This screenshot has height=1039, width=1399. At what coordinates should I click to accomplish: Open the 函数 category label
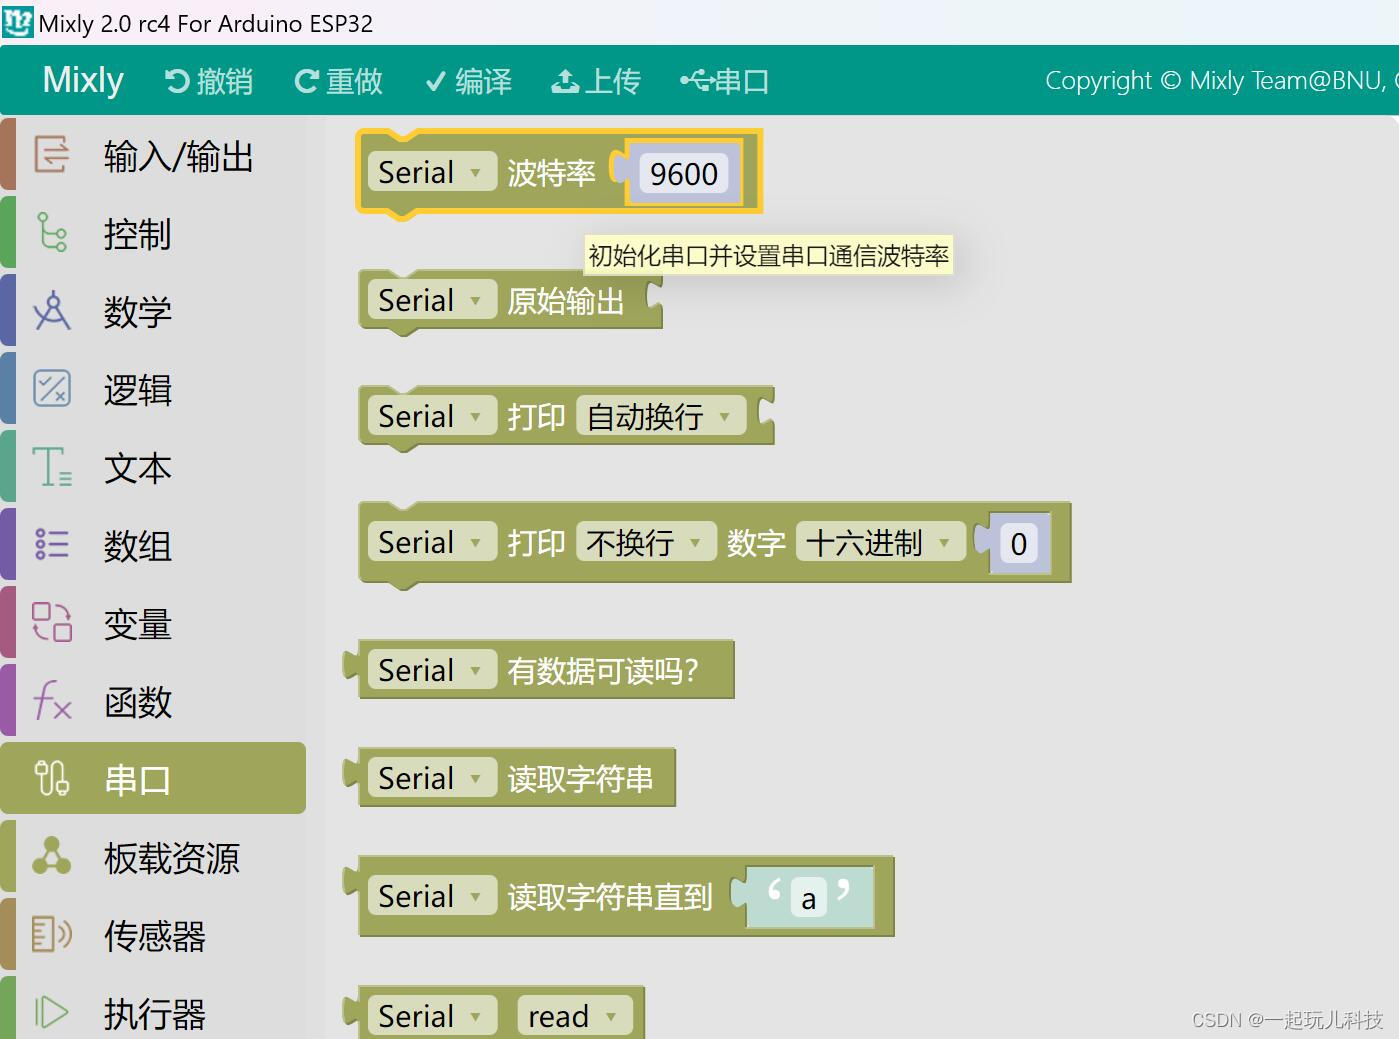(138, 702)
